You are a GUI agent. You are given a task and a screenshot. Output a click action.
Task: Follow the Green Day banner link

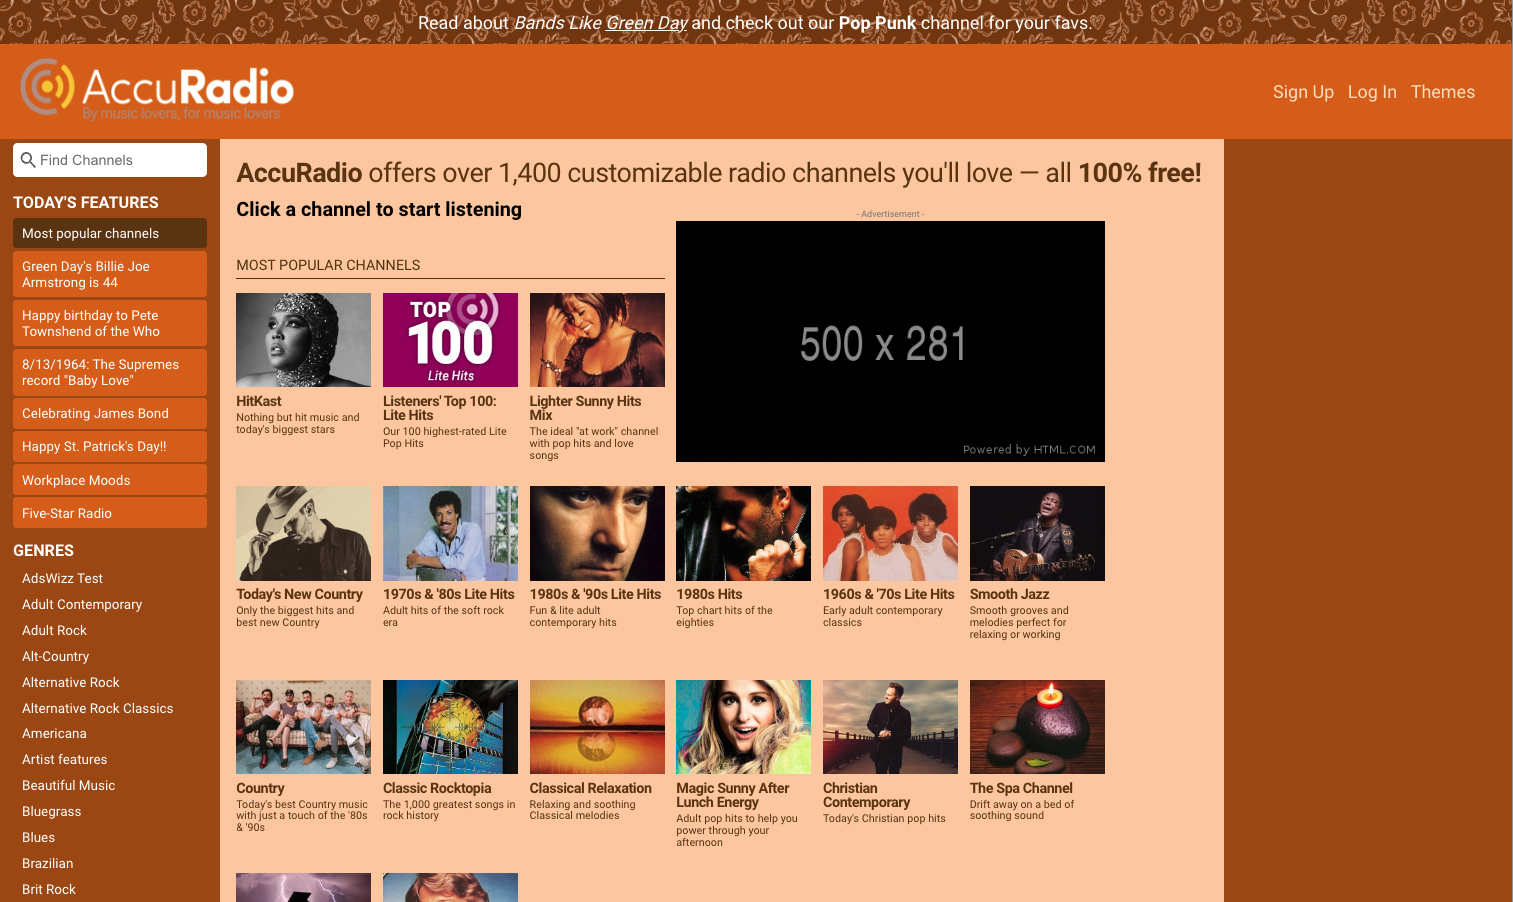646,23
